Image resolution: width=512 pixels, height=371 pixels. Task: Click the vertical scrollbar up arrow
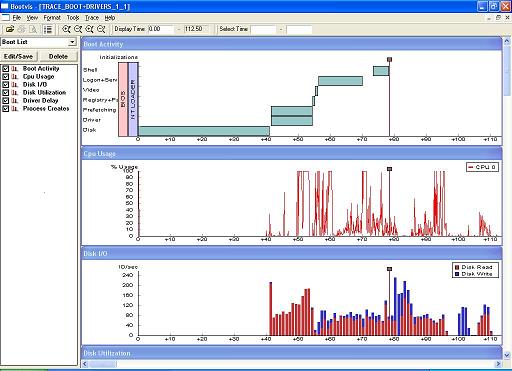point(507,41)
